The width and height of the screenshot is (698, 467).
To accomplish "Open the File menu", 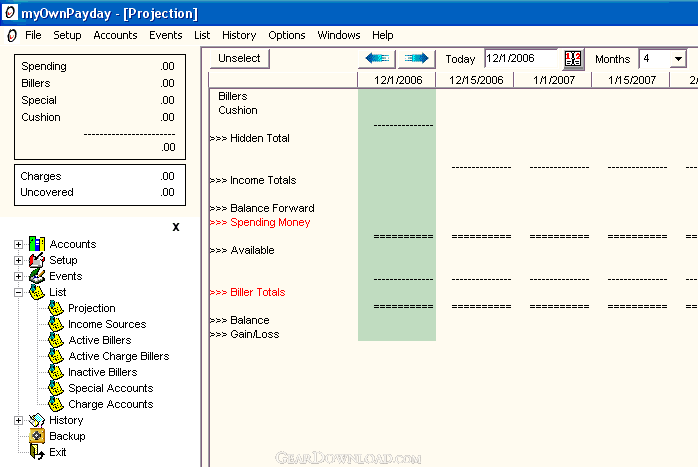I will click(33, 35).
